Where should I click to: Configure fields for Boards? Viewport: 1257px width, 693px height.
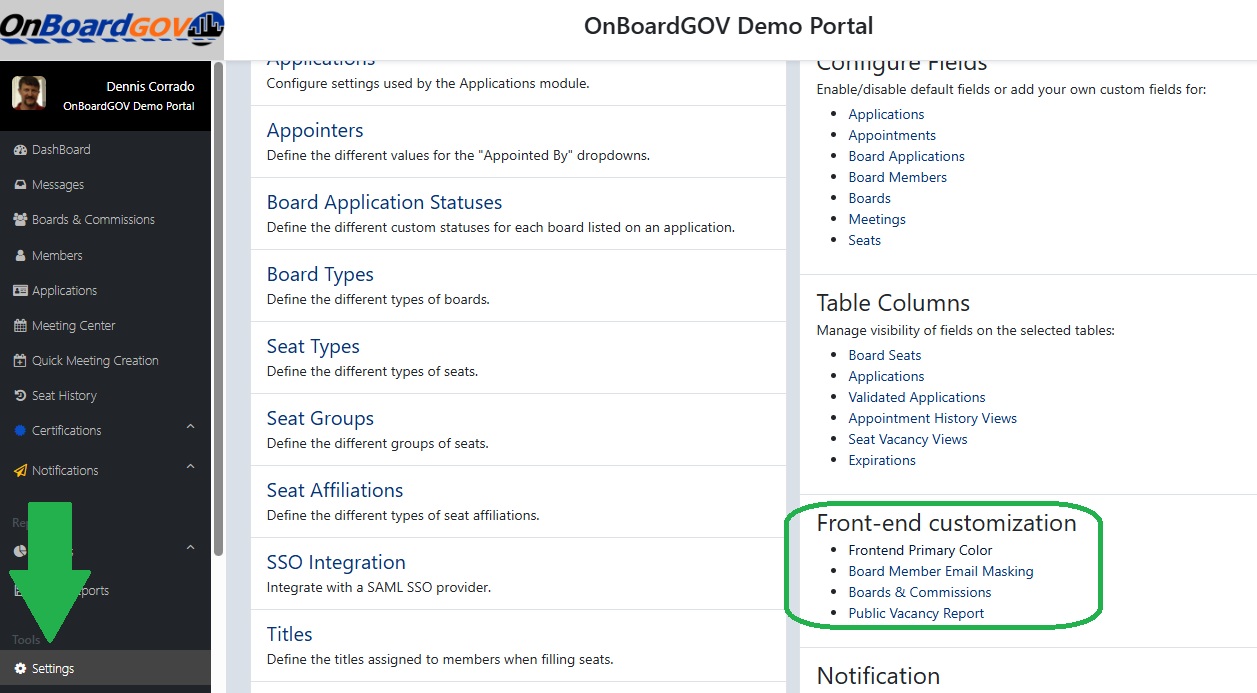pos(870,198)
